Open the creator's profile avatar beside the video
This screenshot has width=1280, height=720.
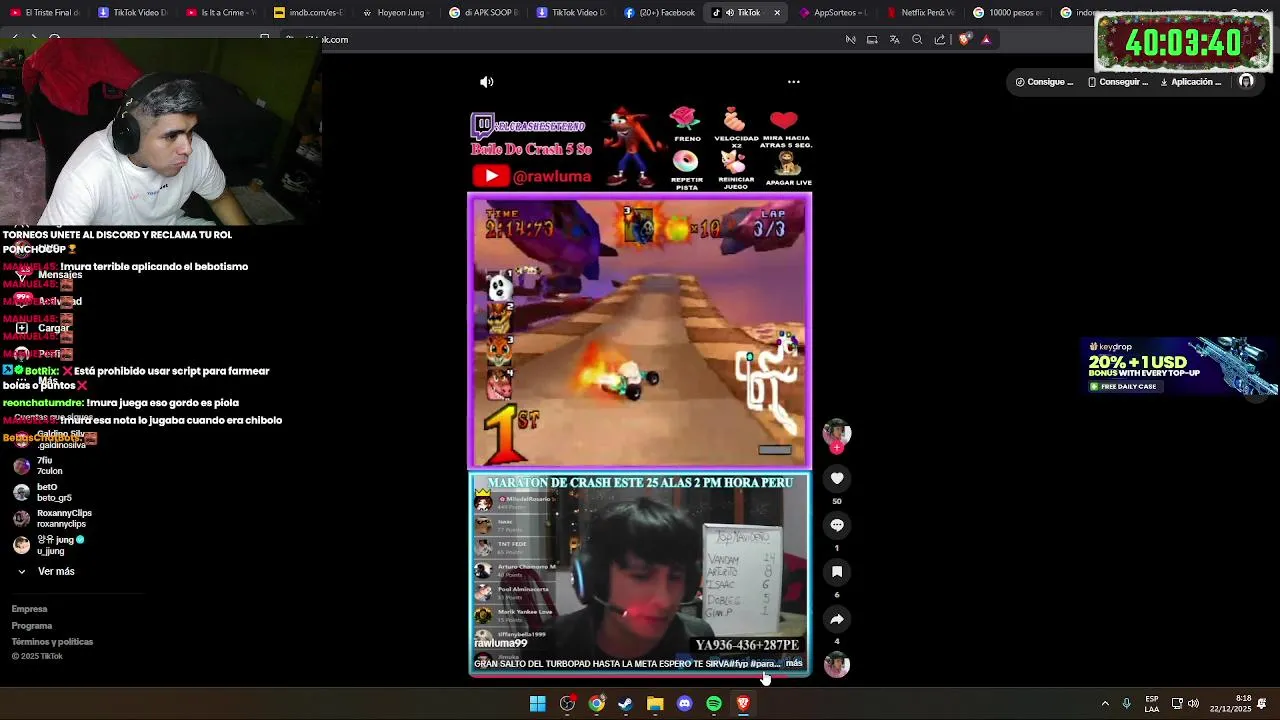point(837,432)
